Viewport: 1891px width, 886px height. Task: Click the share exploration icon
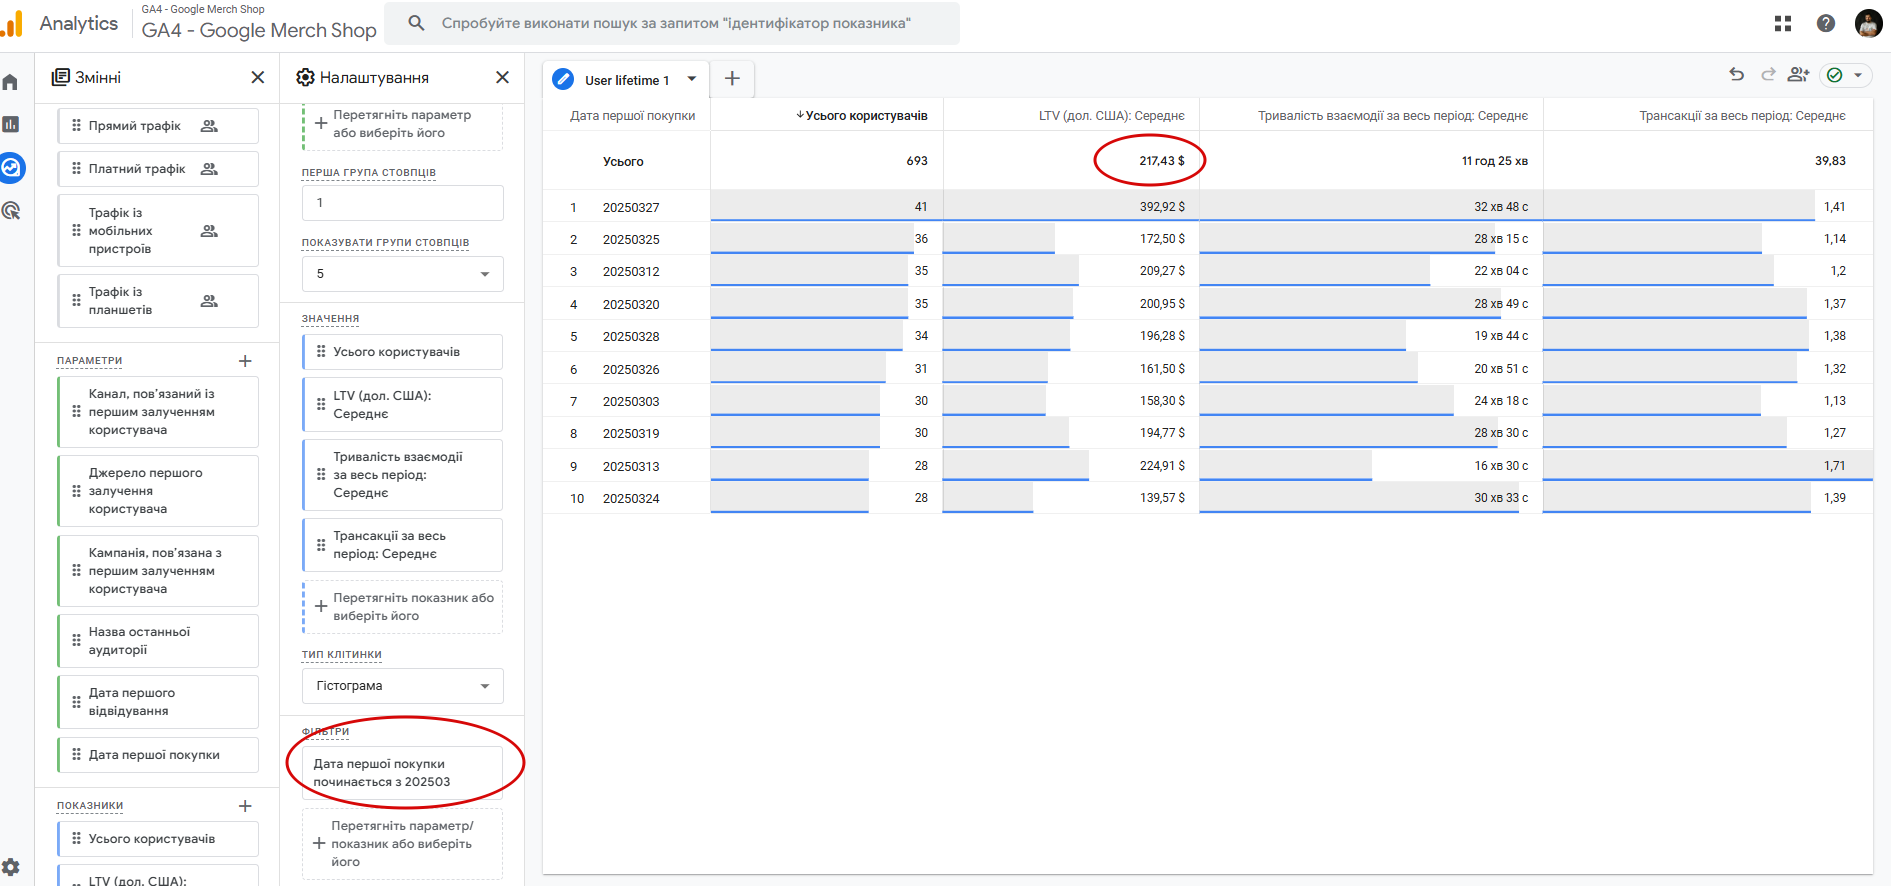click(1798, 75)
